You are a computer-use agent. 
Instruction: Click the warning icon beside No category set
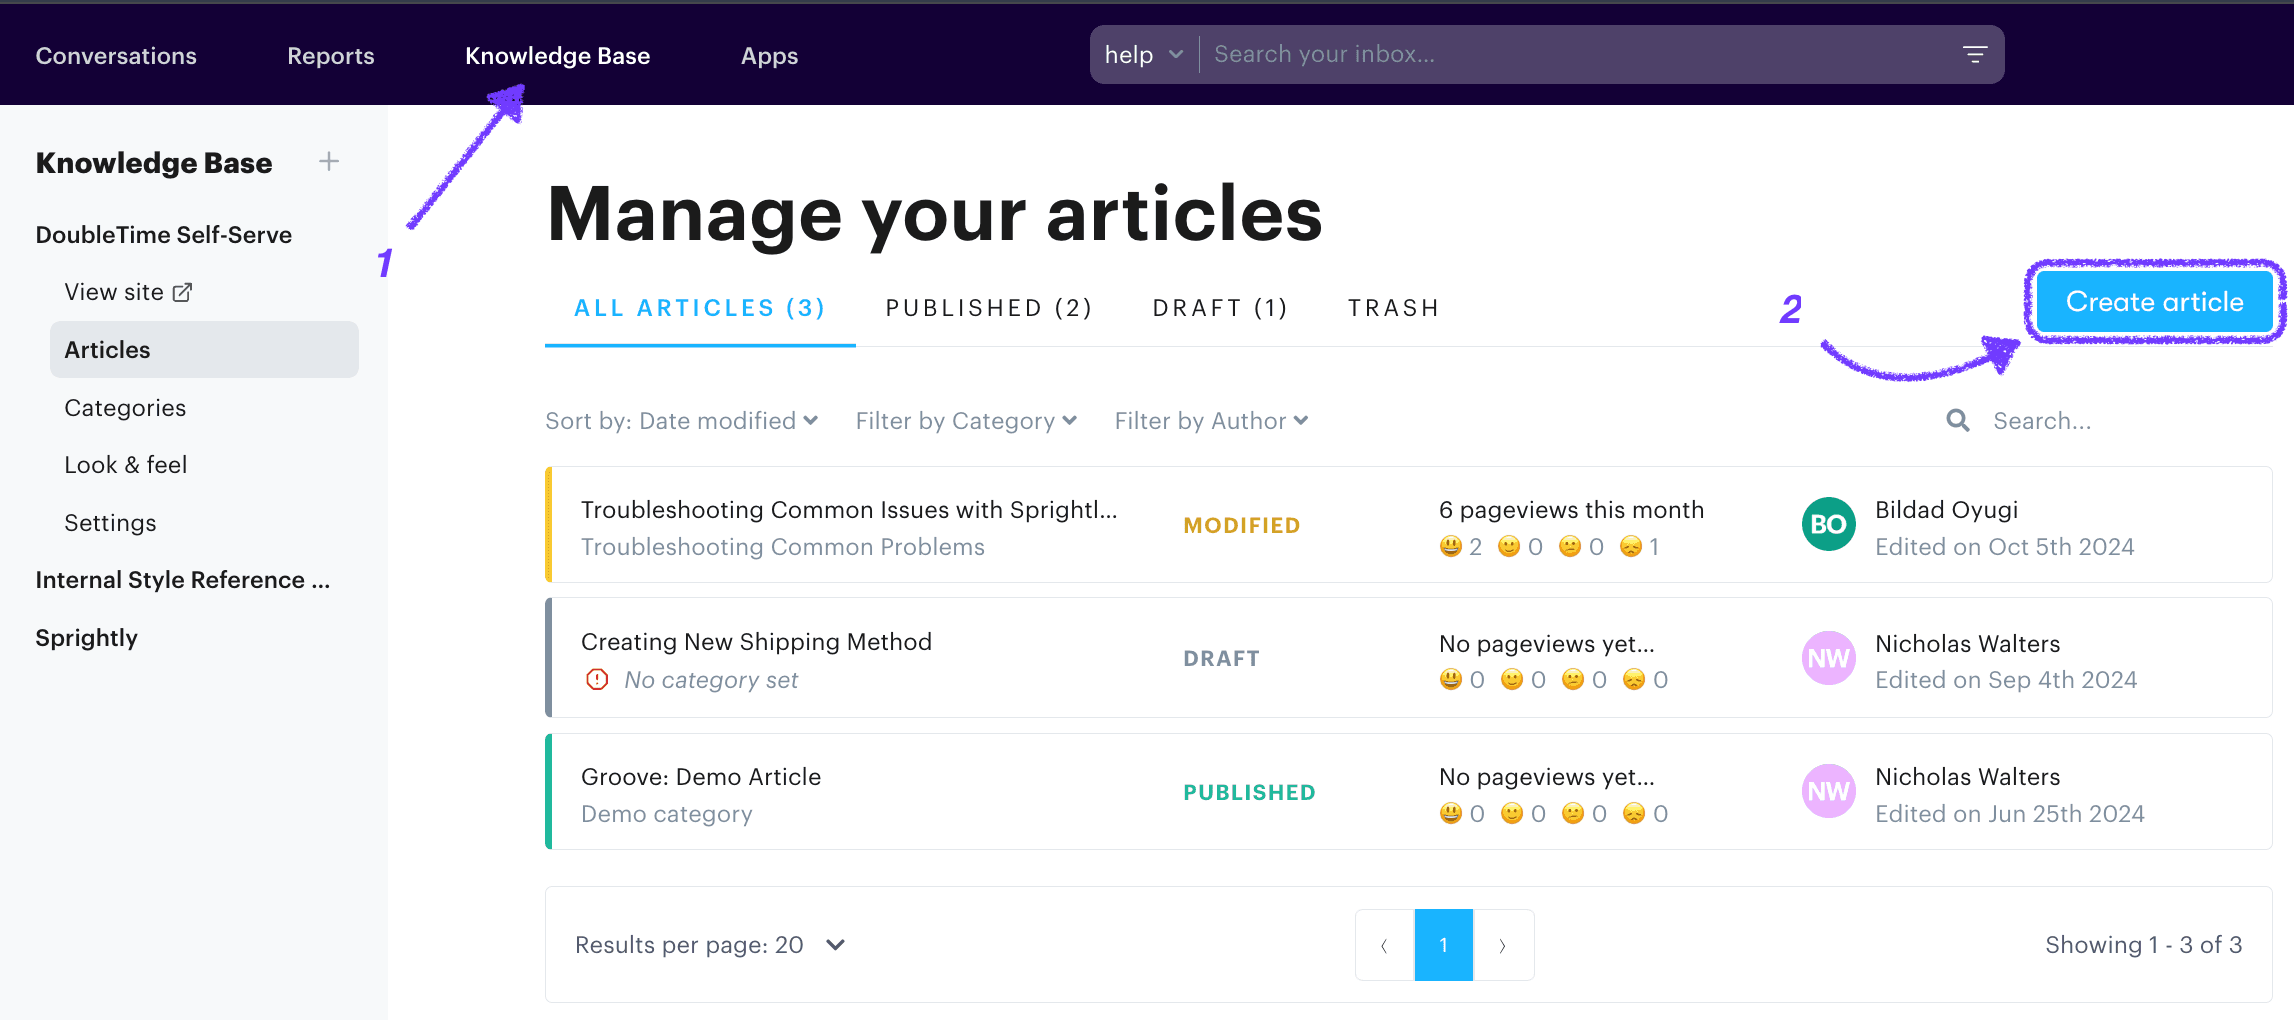(597, 679)
